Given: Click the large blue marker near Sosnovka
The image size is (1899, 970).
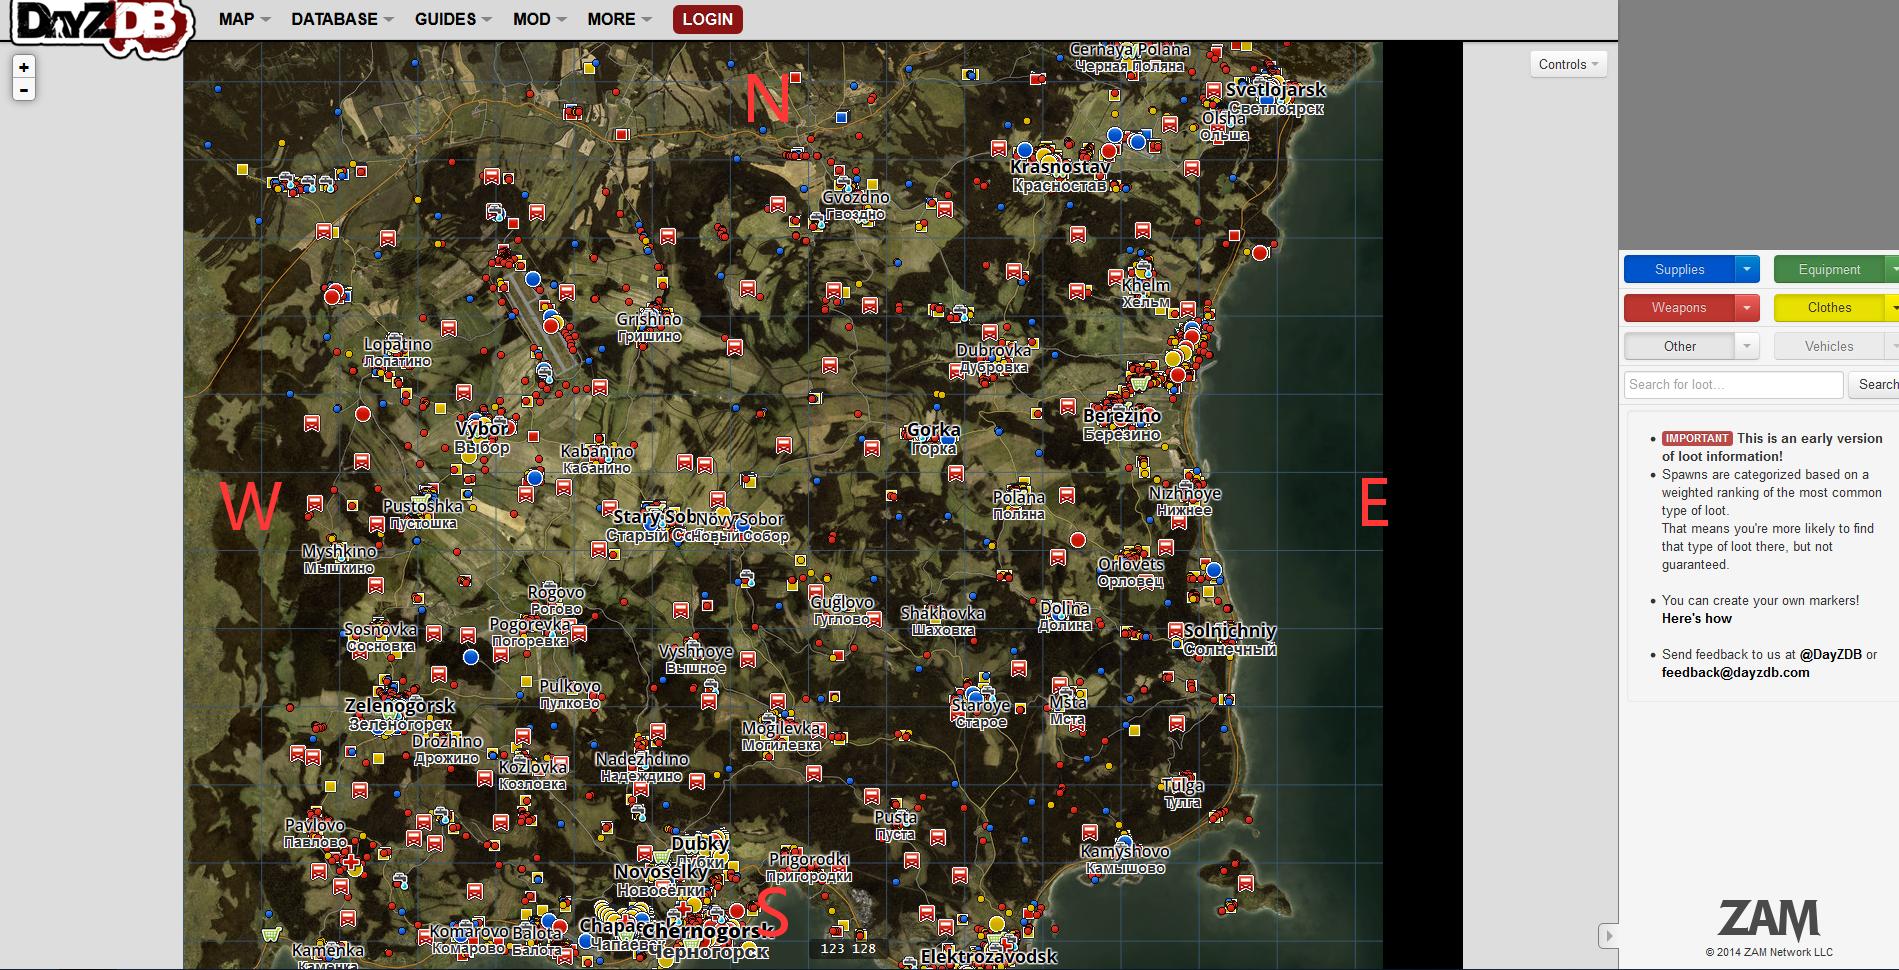Looking at the screenshot, I should click(x=471, y=657).
